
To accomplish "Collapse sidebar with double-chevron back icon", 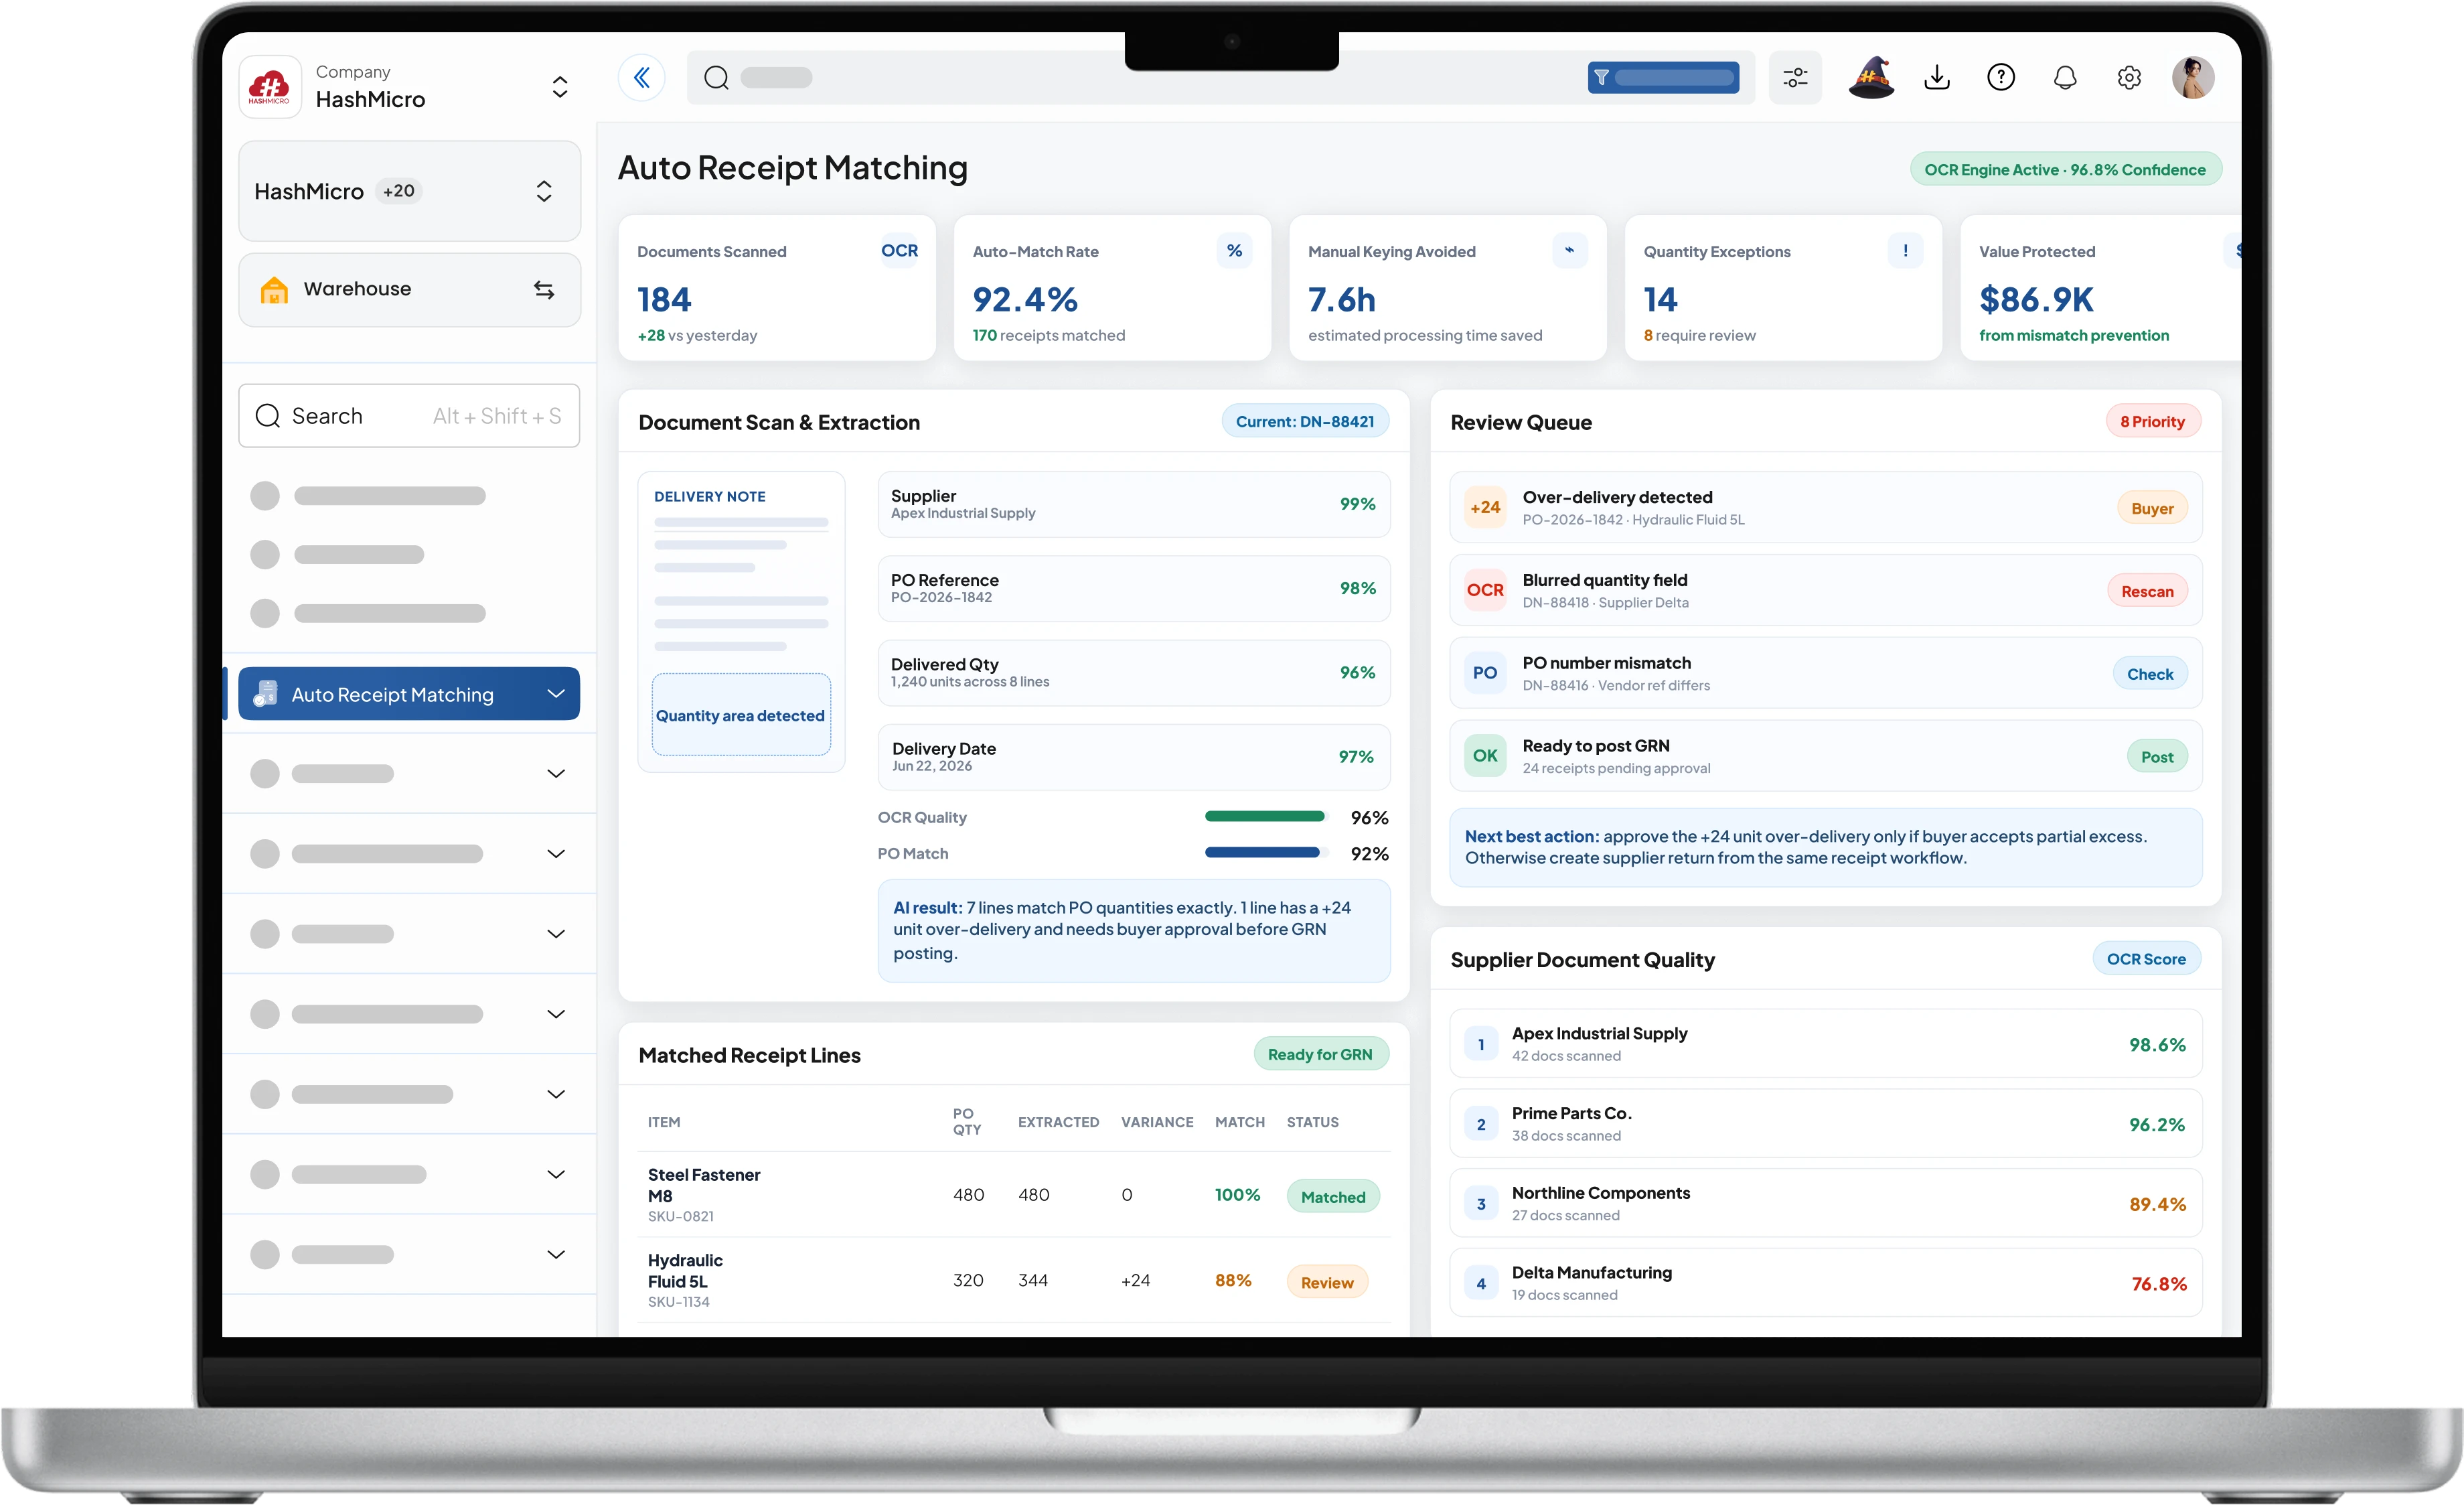I will 642,77.
